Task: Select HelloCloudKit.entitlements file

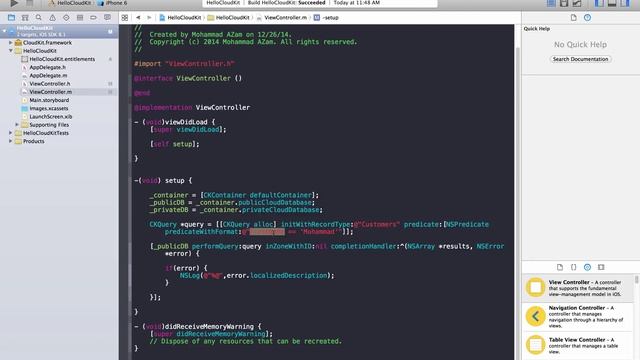Action: pos(62,59)
